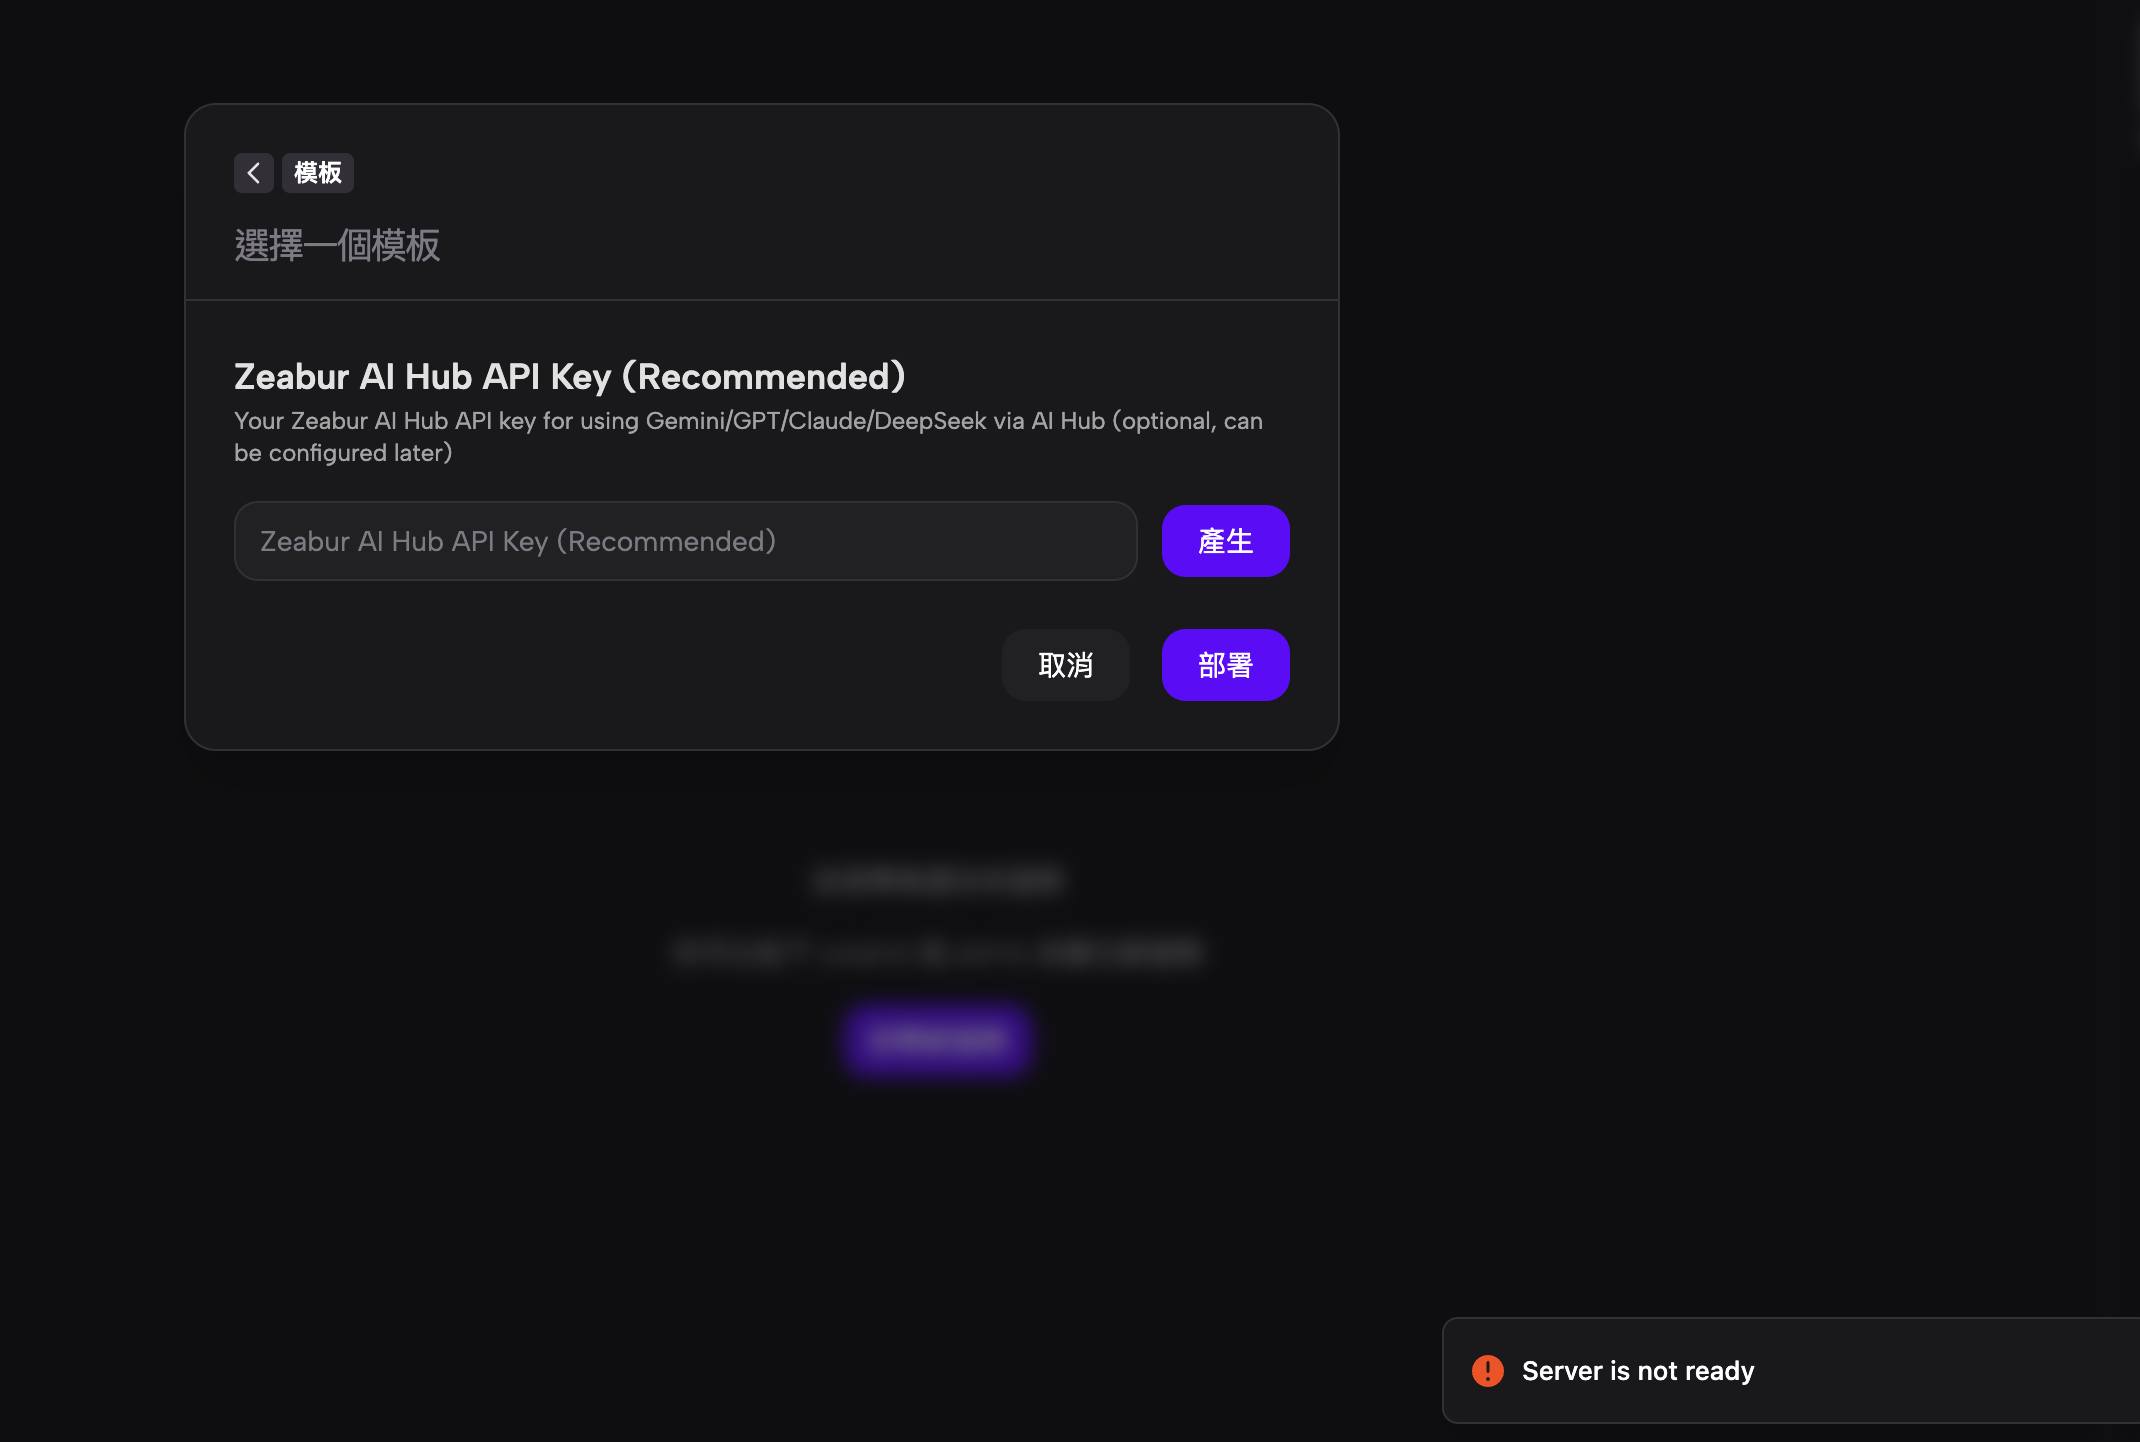Click empty area of the error toast

coord(1950,1371)
